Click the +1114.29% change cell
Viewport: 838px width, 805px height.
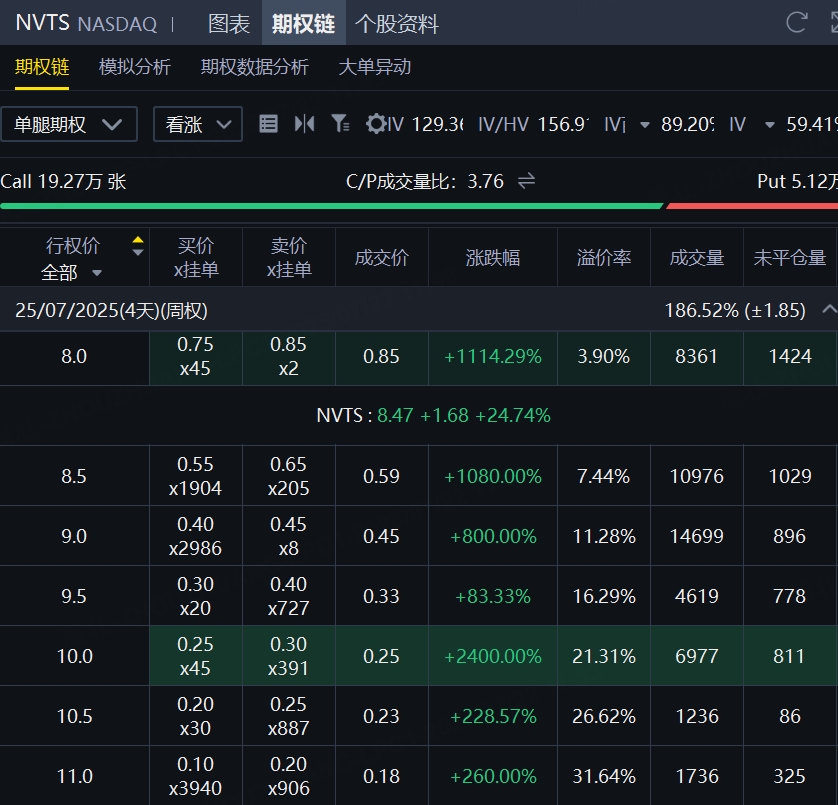[493, 357]
